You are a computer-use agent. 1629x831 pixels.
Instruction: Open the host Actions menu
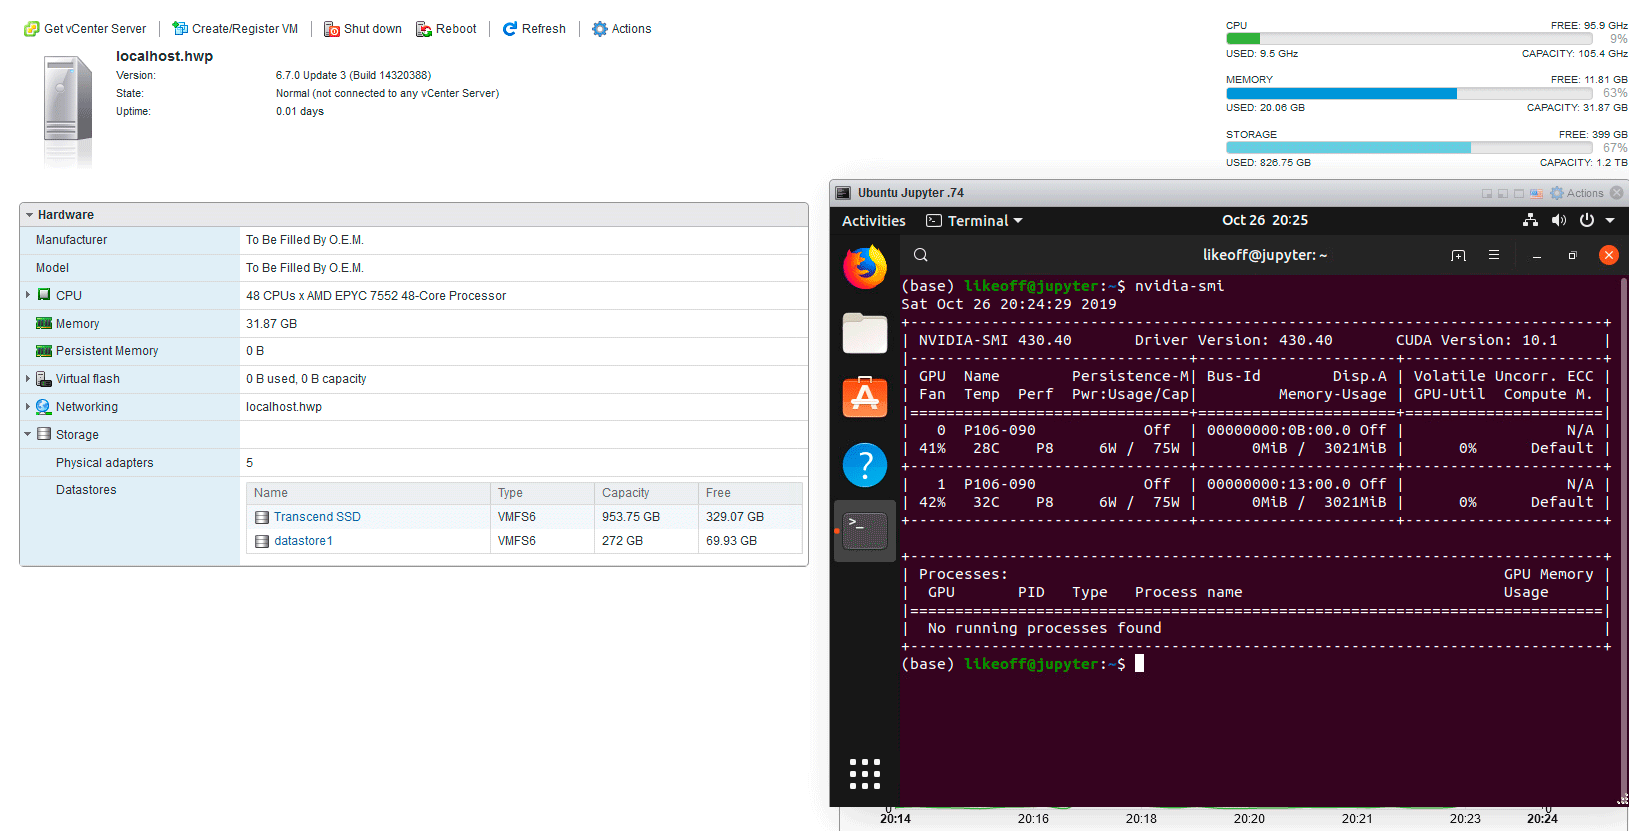click(621, 29)
